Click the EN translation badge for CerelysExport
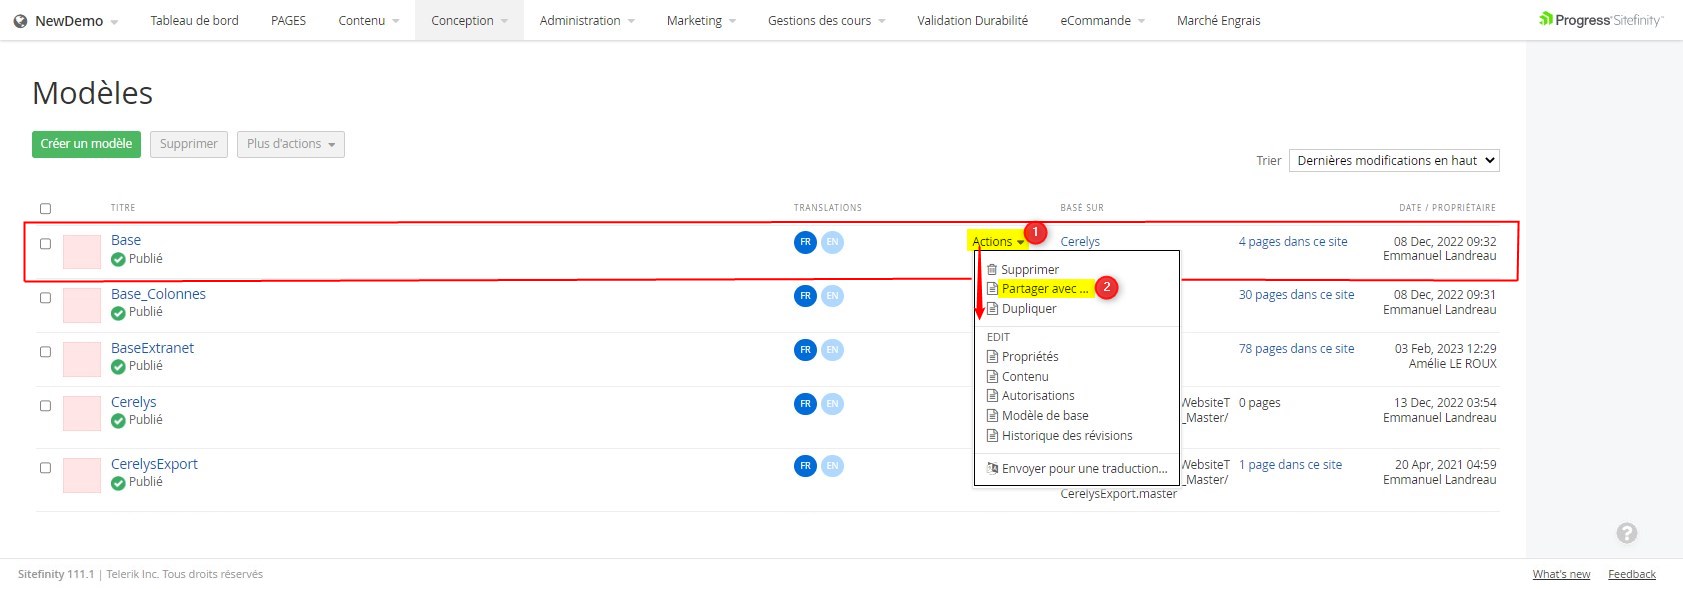The height and width of the screenshot is (589, 1683). coord(832,466)
